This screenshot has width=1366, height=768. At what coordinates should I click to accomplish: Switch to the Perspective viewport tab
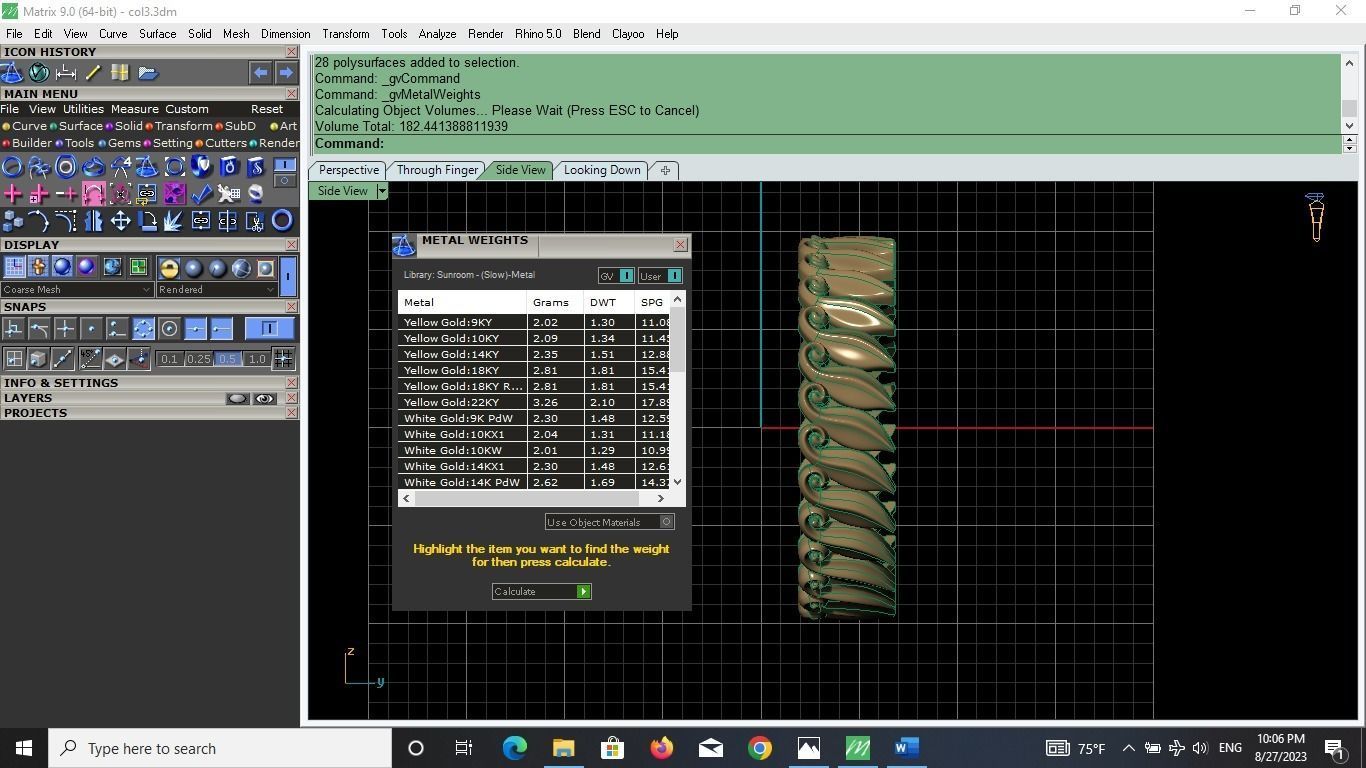(x=348, y=170)
